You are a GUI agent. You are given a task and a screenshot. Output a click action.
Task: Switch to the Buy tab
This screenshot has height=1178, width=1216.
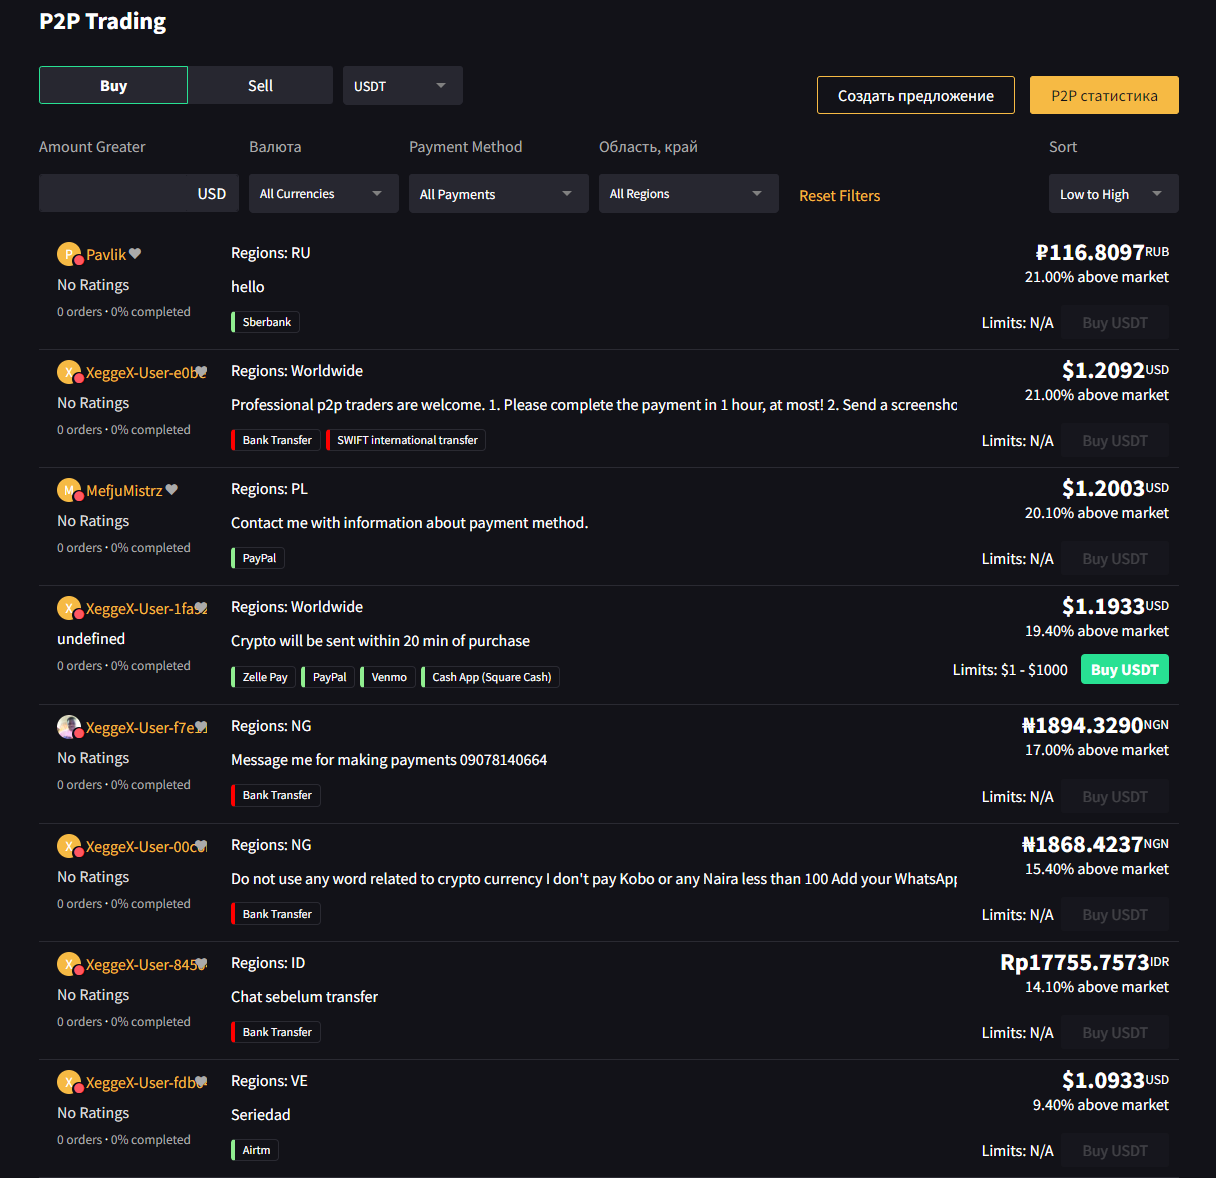[113, 86]
